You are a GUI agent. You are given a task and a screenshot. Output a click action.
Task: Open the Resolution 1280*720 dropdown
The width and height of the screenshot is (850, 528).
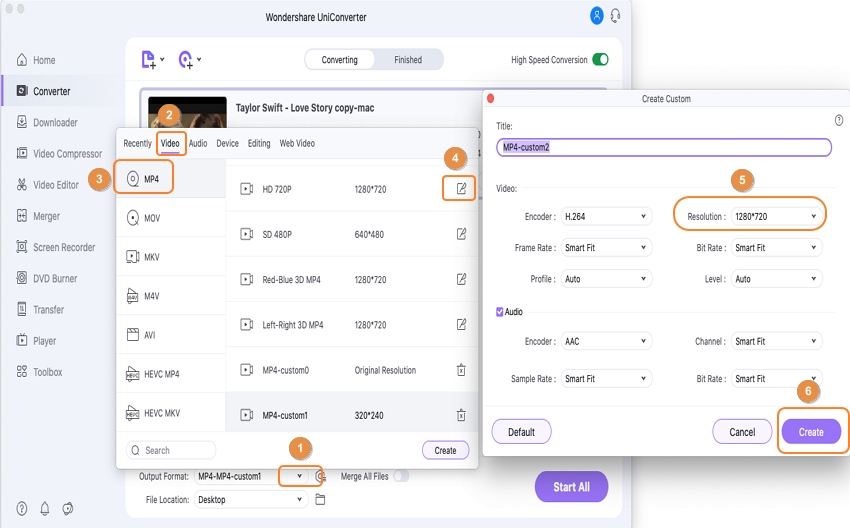[x=776, y=216]
